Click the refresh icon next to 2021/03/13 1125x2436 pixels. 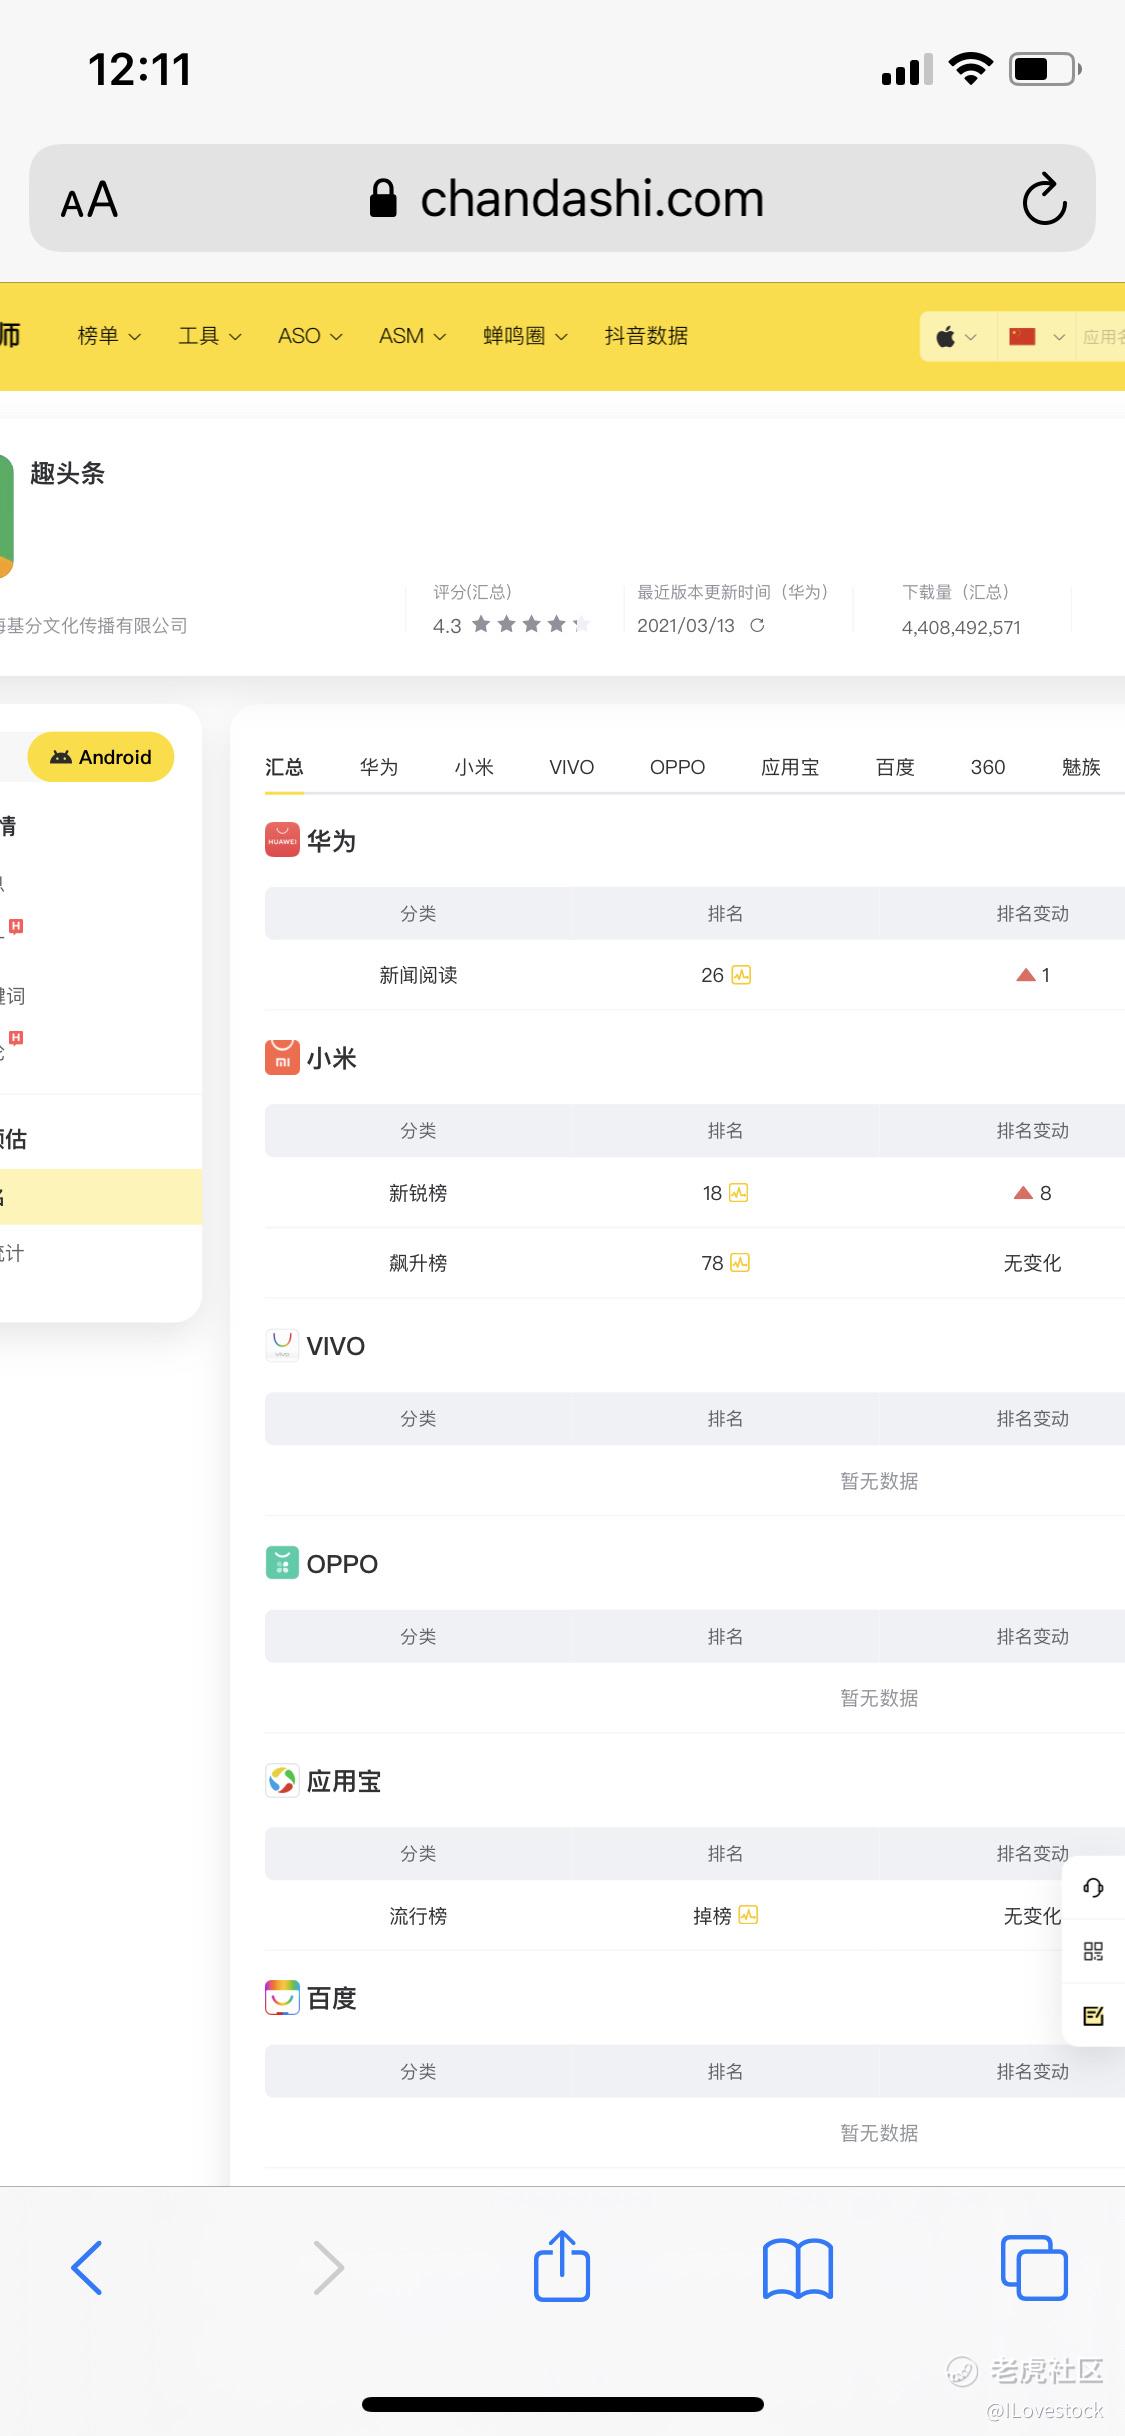click(757, 625)
